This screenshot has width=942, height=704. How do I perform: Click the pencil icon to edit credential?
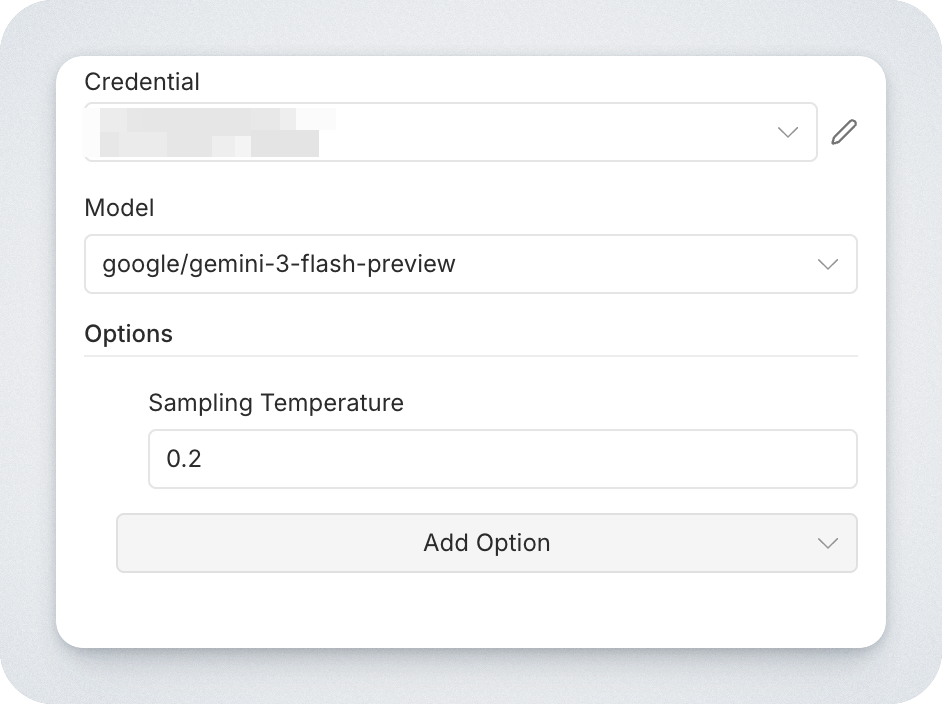[x=844, y=132]
